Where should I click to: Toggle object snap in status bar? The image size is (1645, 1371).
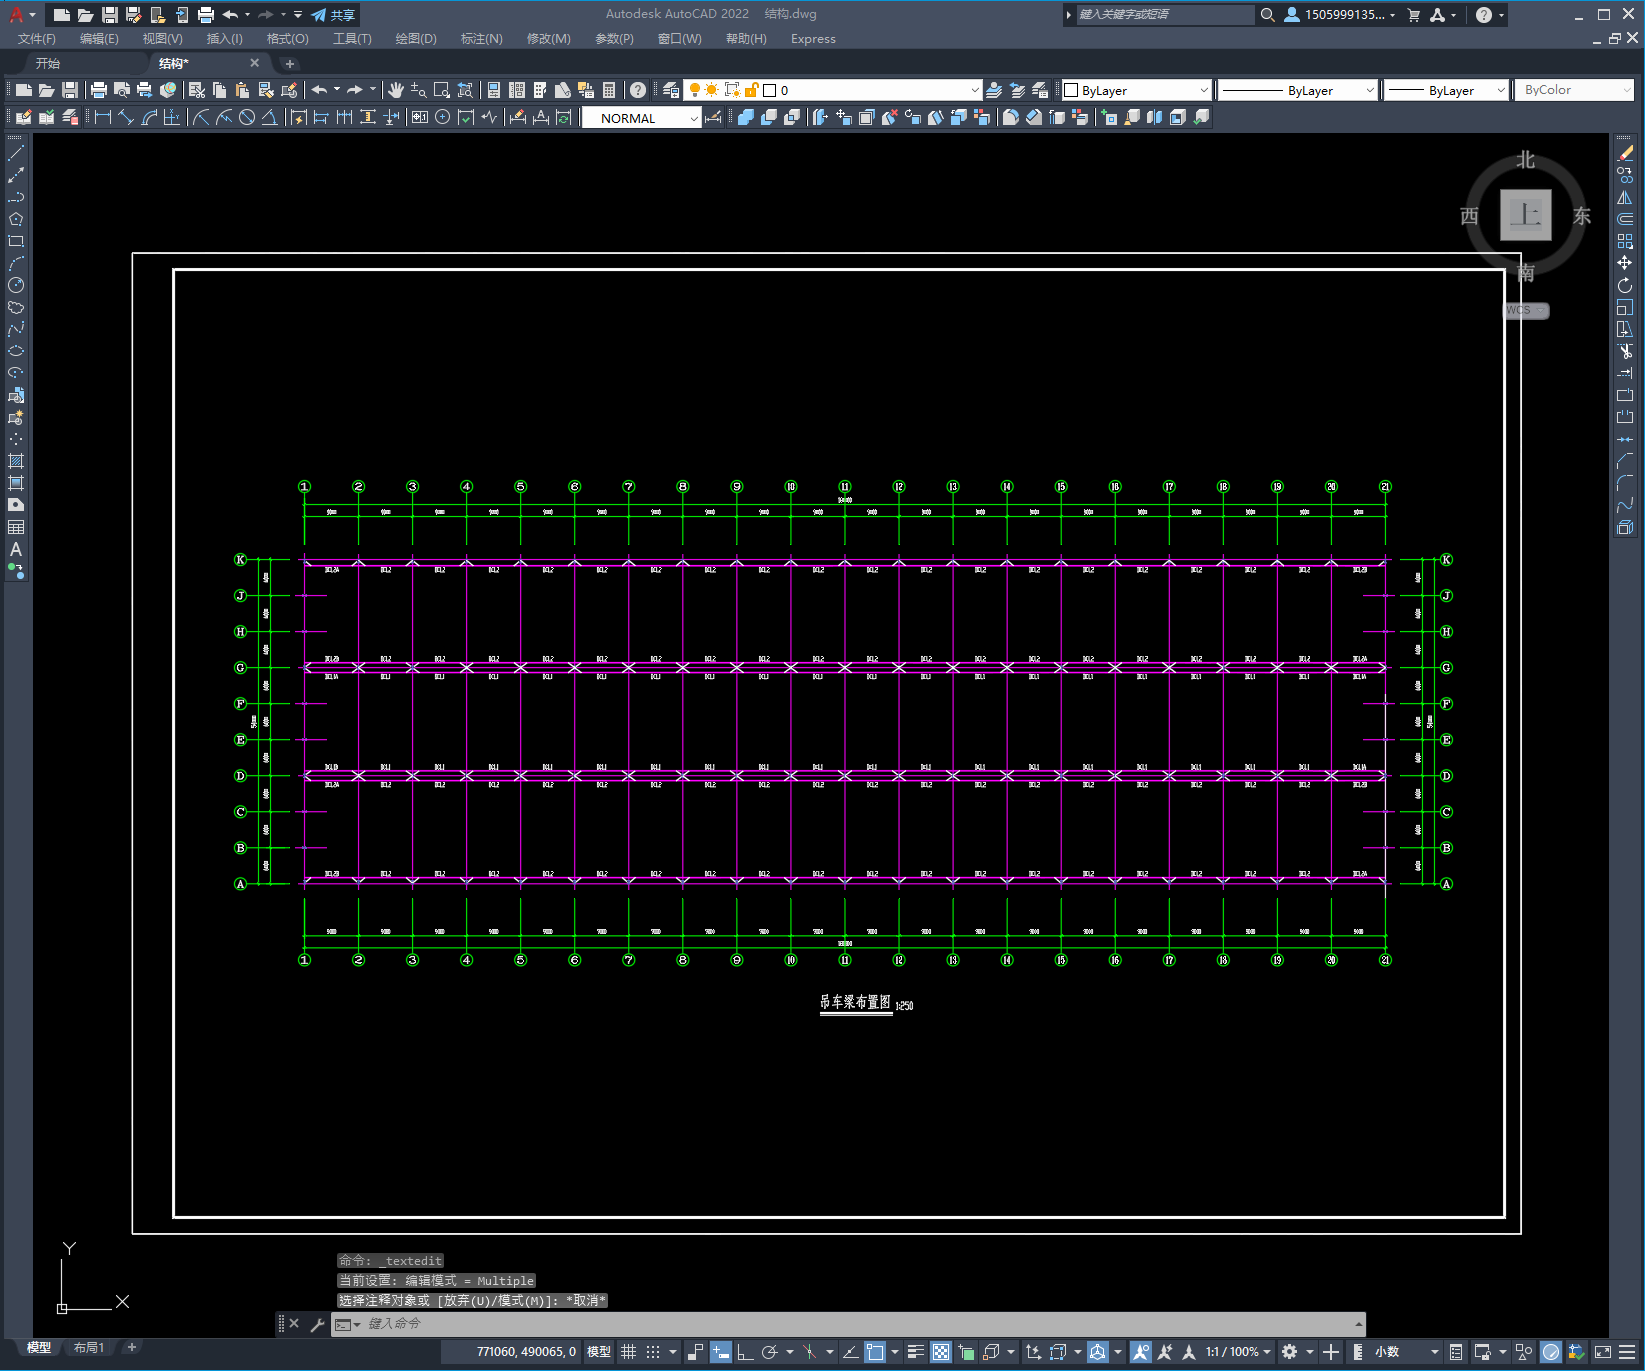(x=875, y=1352)
